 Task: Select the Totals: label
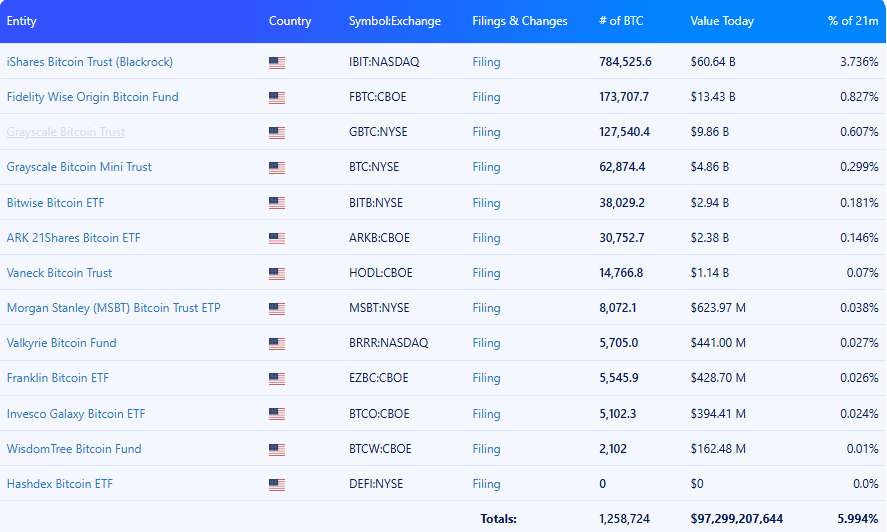point(498,519)
